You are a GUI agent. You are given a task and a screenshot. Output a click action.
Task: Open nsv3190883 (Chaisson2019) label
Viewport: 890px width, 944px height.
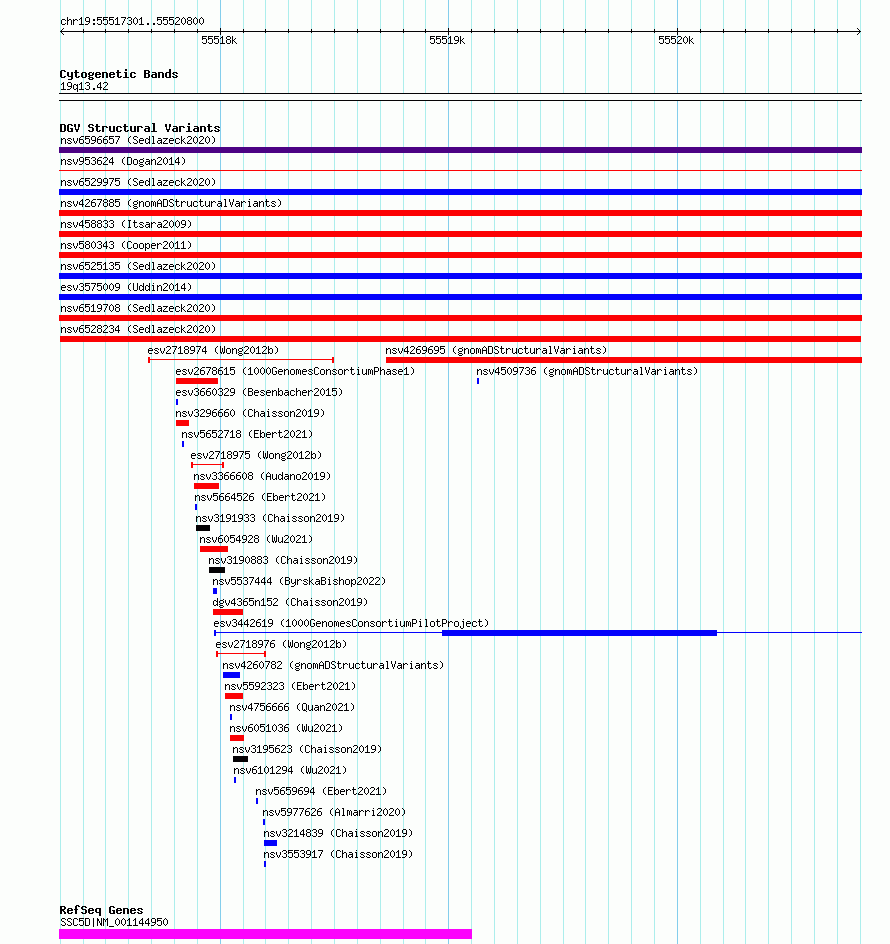(x=283, y=560)
